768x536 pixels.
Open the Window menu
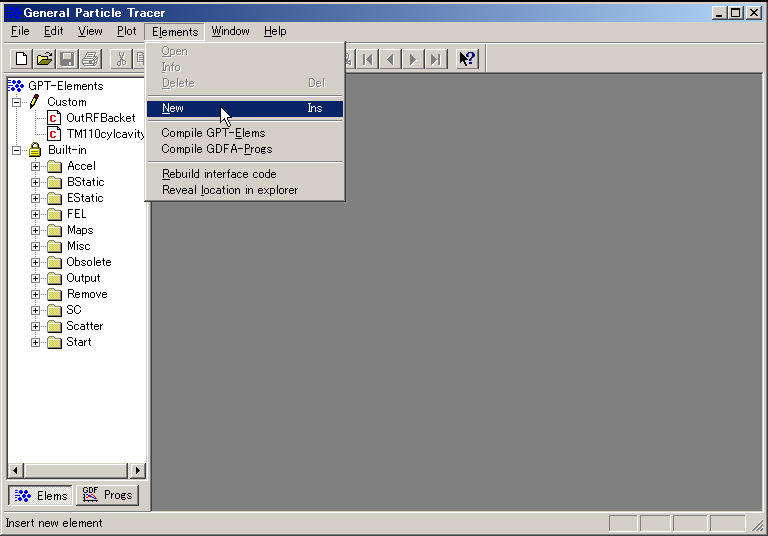tap(230, 31)
